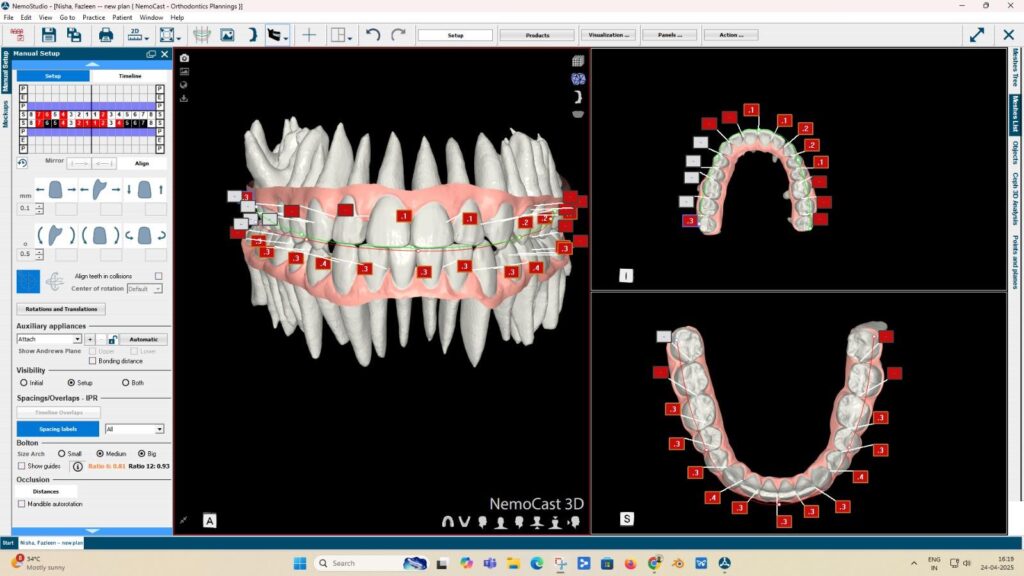Viewport: 1024px width, 576px height.
Task: Click the Save floppy disk icon
Action: [x=48, y=35]
